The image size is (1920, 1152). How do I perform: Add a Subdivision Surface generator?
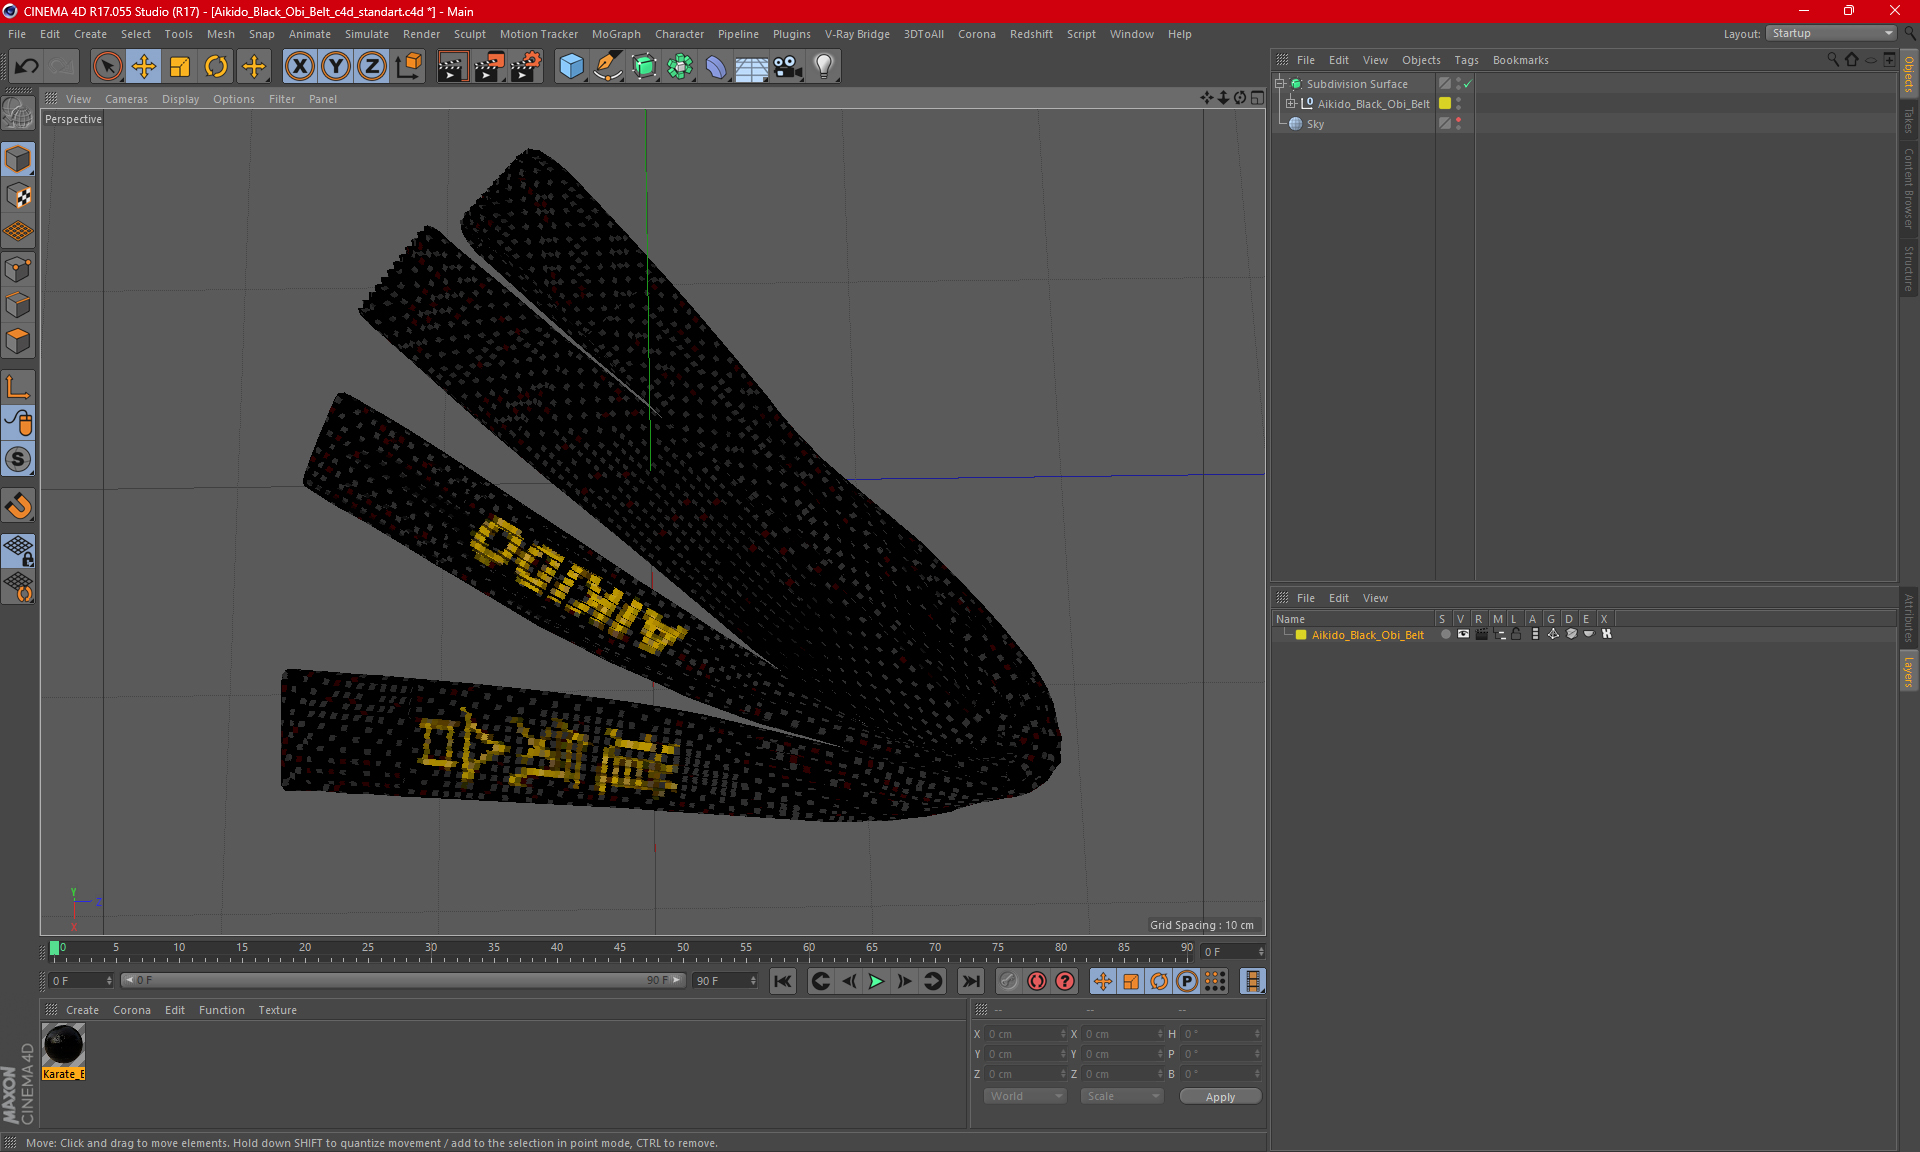pyautogui.click(x=644, y=66)
